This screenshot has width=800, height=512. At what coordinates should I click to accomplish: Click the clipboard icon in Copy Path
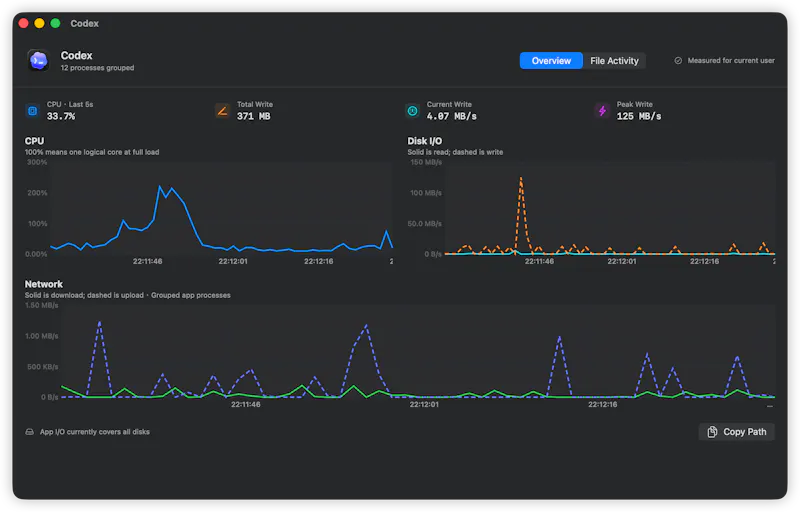tap(712, 432)
